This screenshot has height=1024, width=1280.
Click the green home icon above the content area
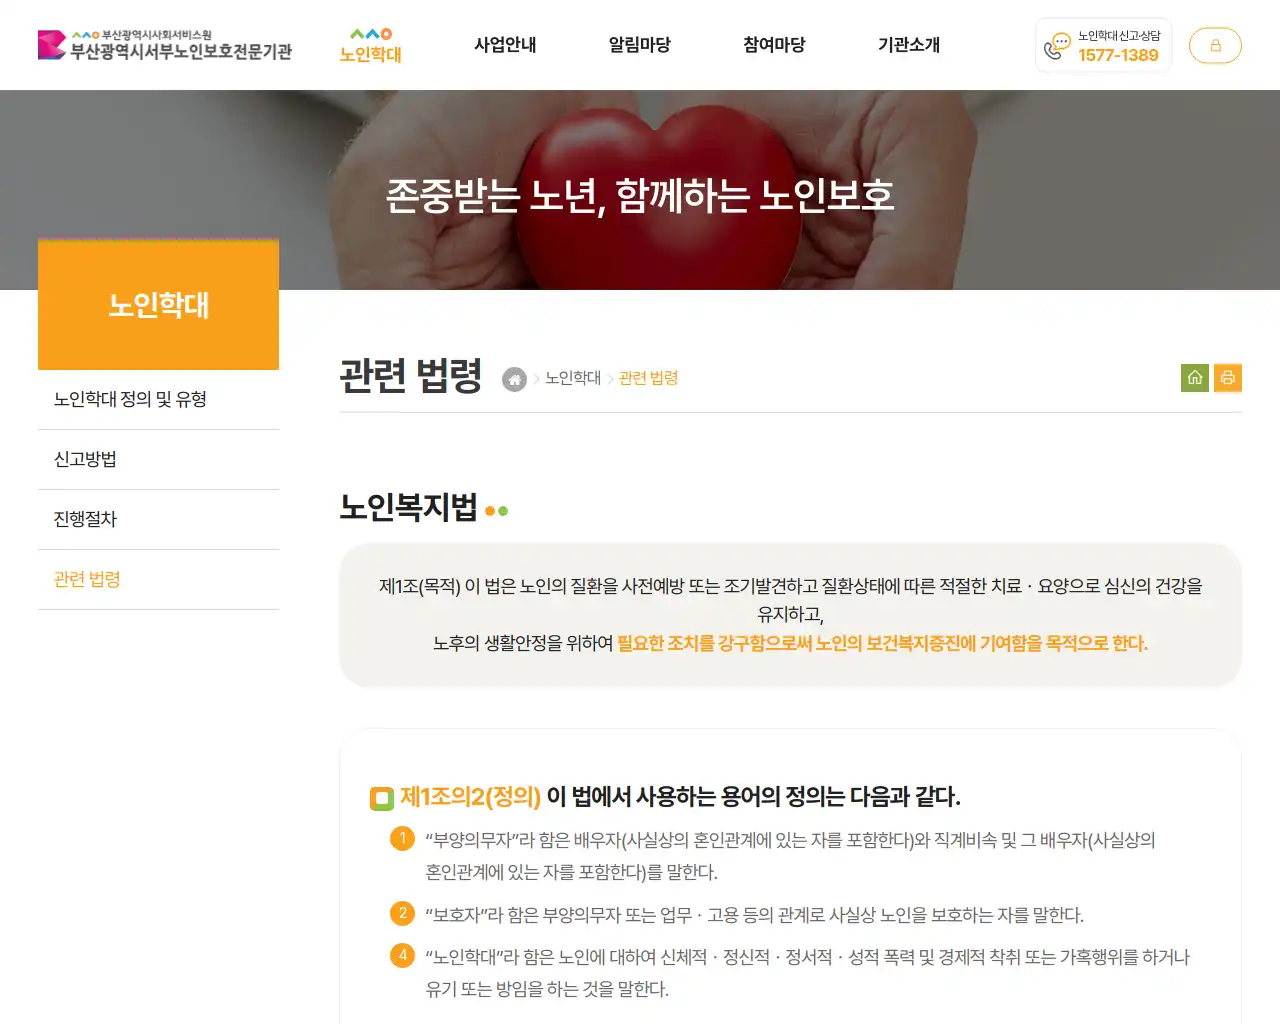[x=1194, y=378]
